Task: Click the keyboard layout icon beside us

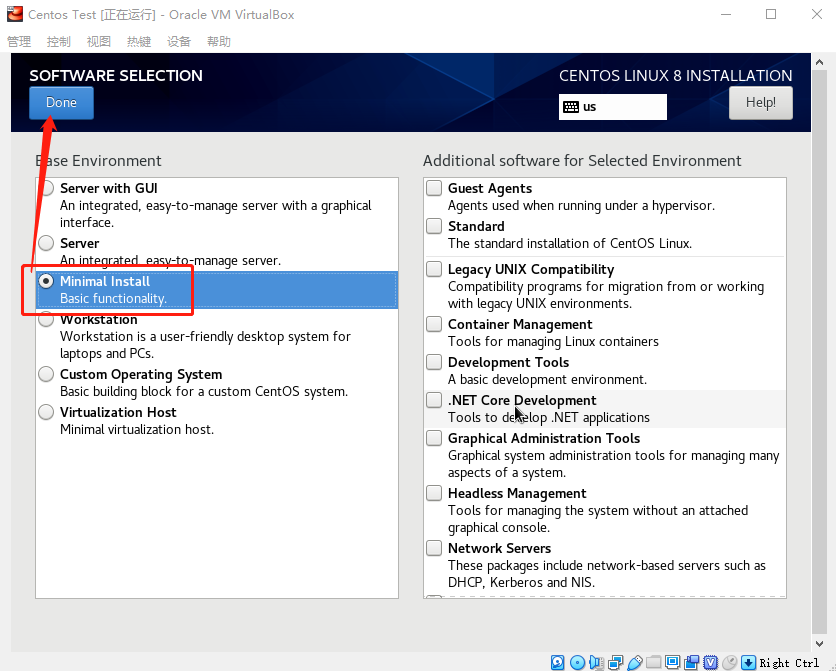Action: (571, 107)
